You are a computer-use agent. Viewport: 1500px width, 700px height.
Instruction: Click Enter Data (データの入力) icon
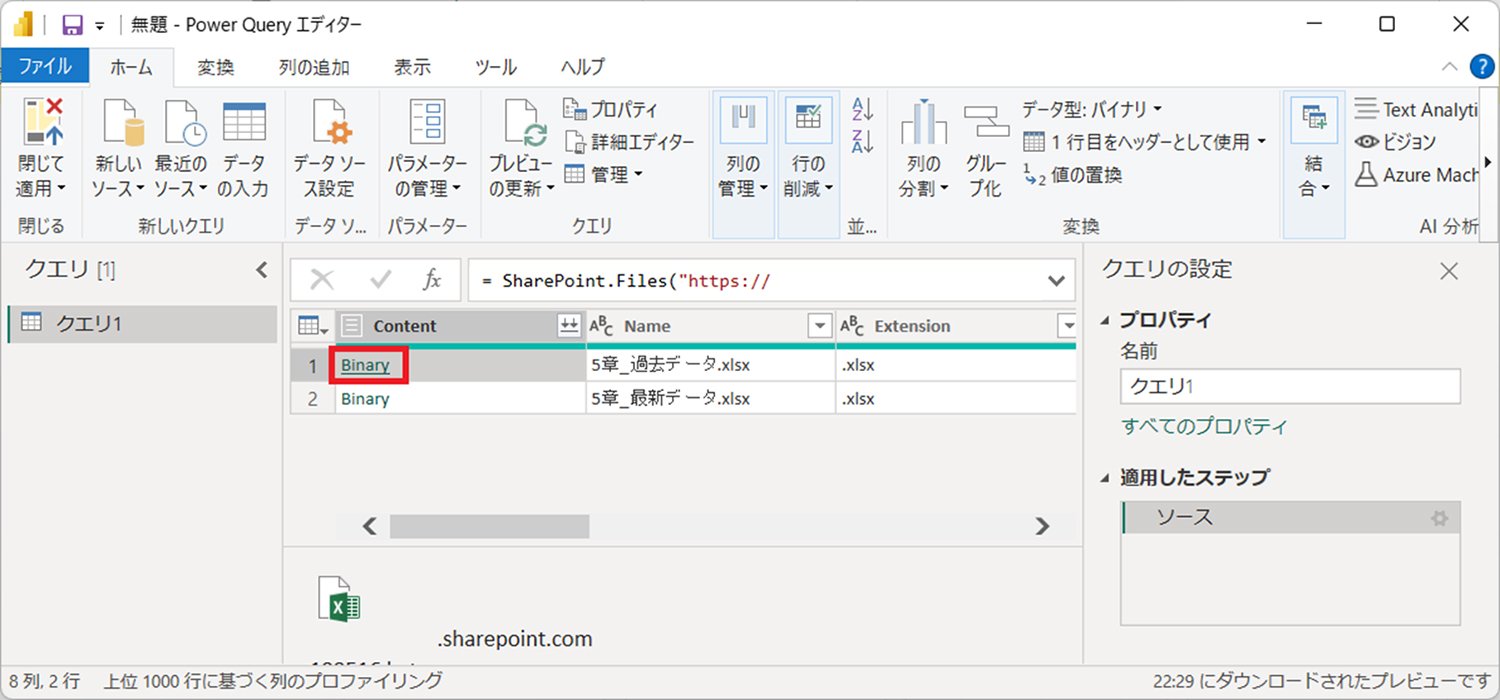[x=244, y=122]
